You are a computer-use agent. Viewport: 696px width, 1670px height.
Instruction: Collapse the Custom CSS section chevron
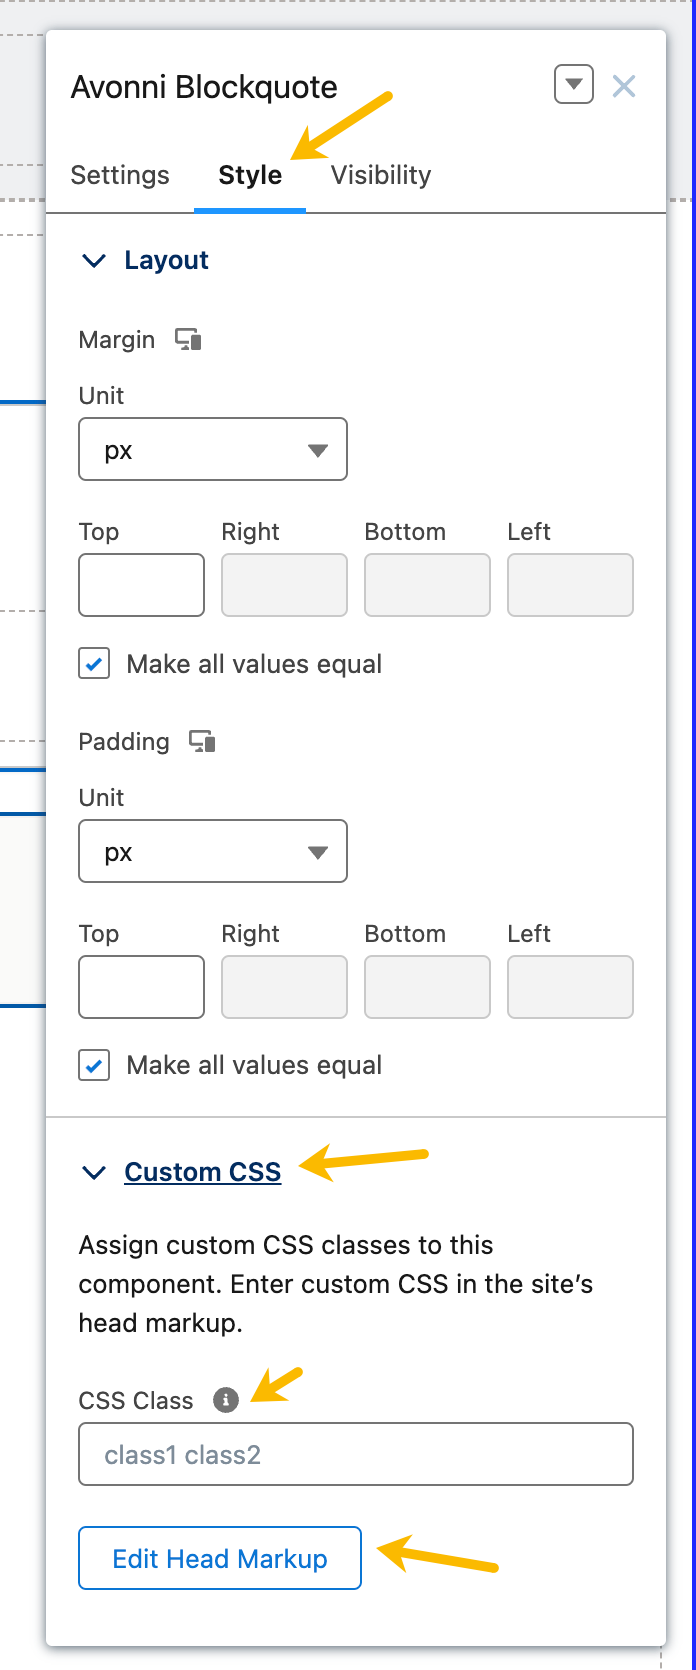(94, 1173)
